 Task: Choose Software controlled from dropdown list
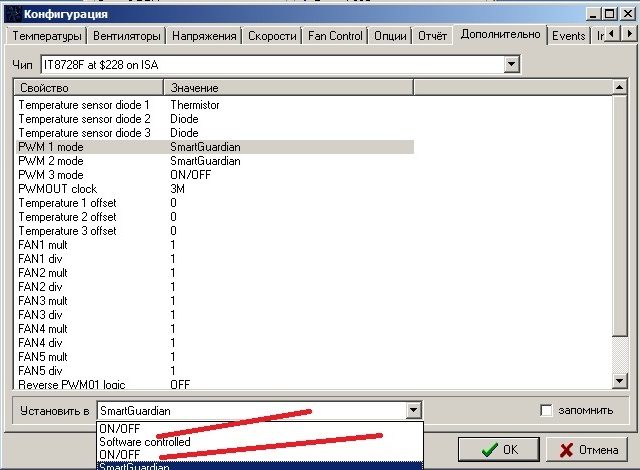[x=144, y=441]
